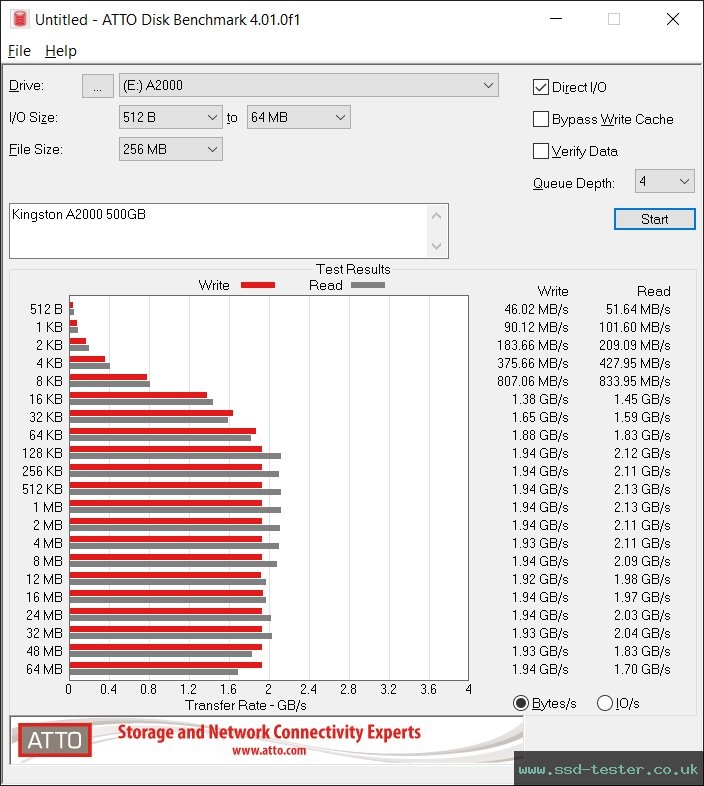
Task: Click the 48 MB row label
Action: click(44, 651)
